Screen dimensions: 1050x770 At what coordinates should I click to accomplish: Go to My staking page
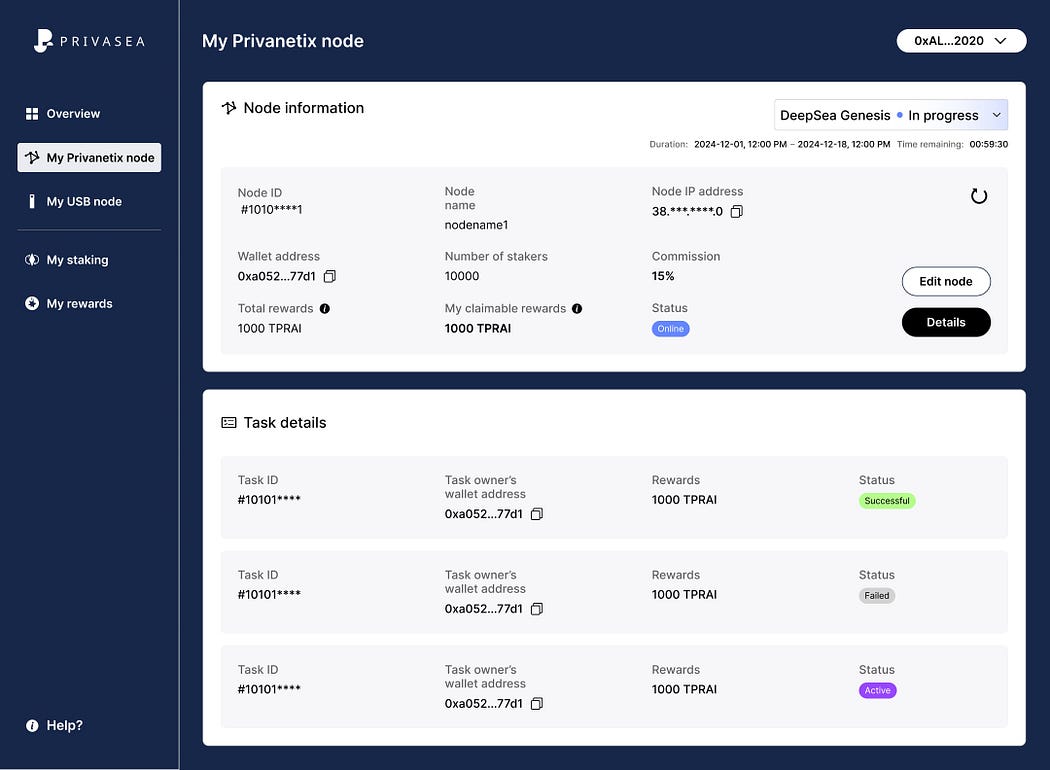click(66, 260)
